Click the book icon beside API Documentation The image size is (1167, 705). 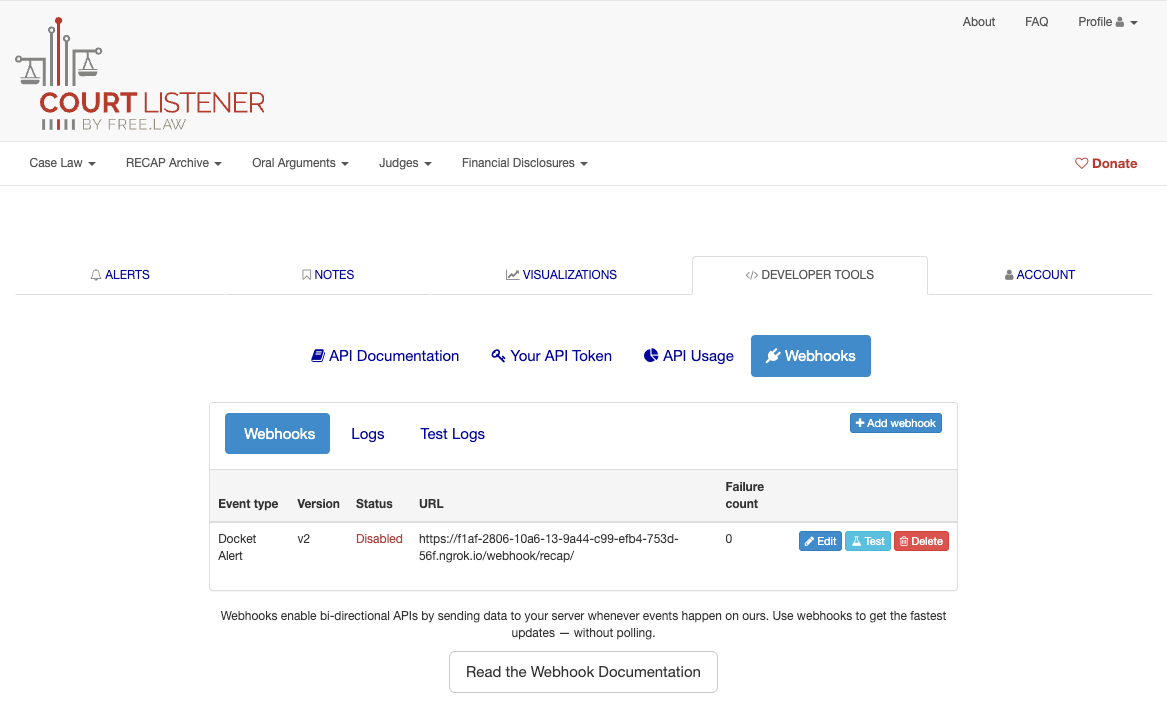[317, 355]
